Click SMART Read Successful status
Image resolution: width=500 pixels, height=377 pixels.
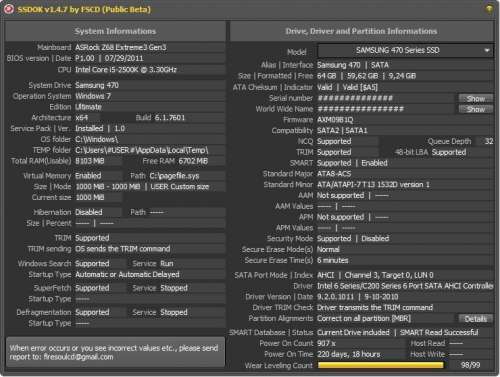[439, 333]
